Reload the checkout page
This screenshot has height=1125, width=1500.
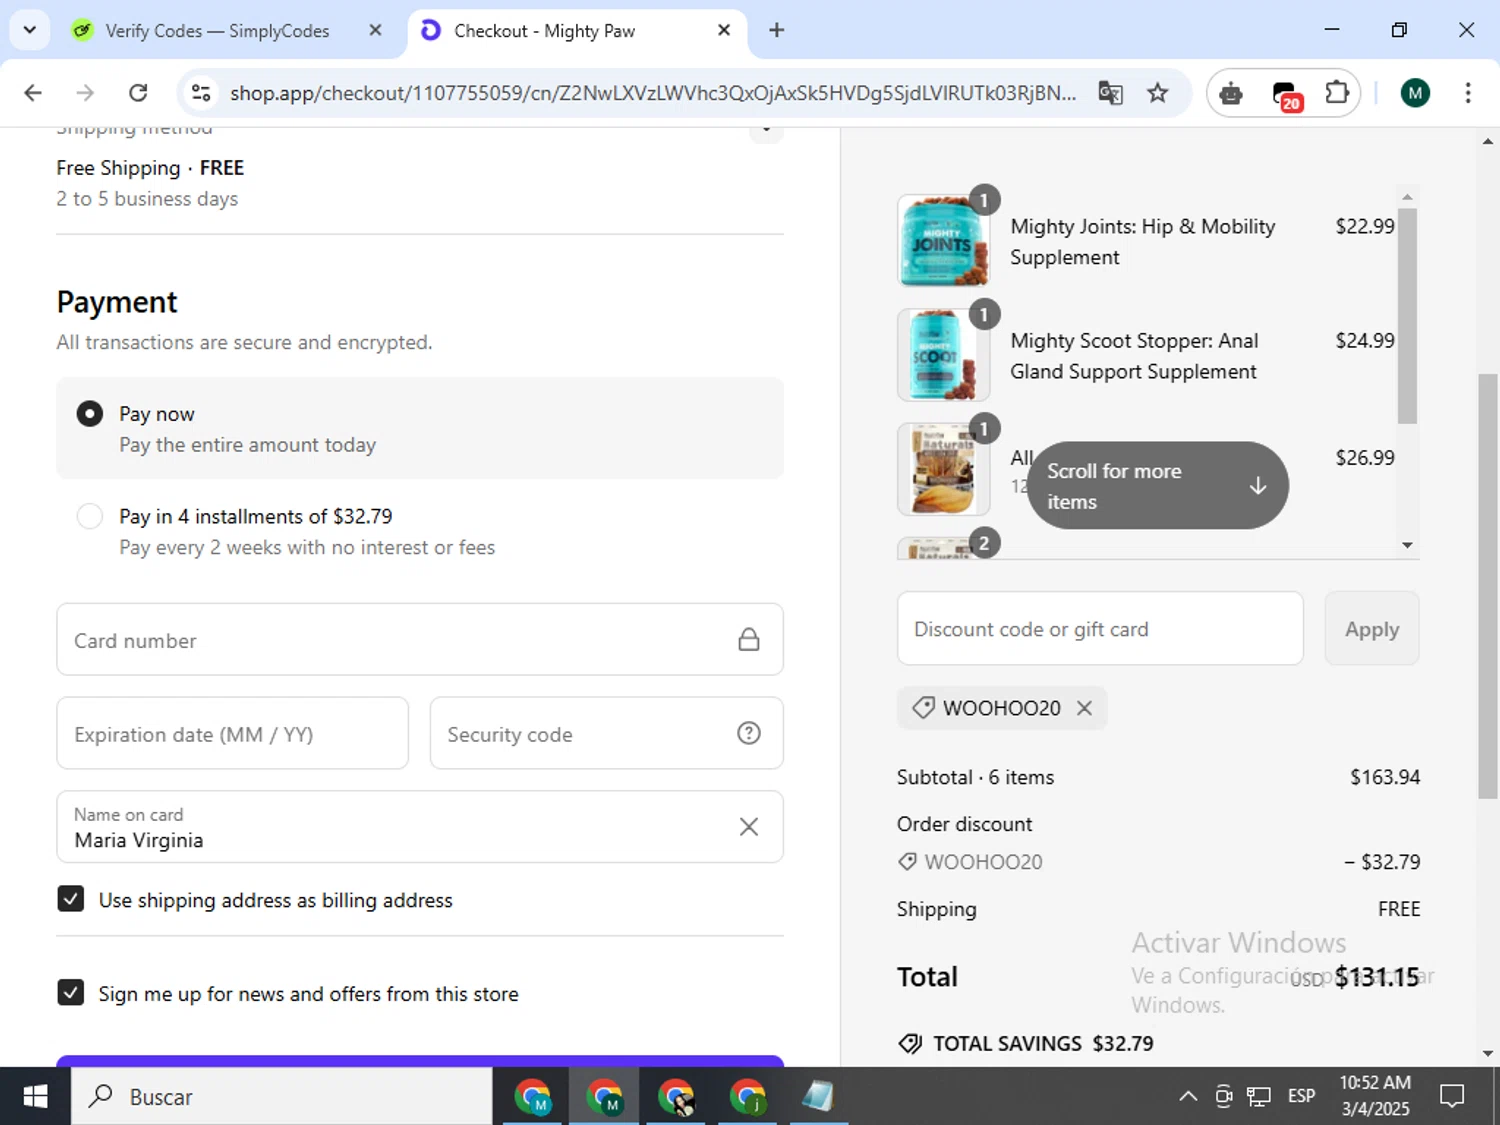tap(138, 93)
